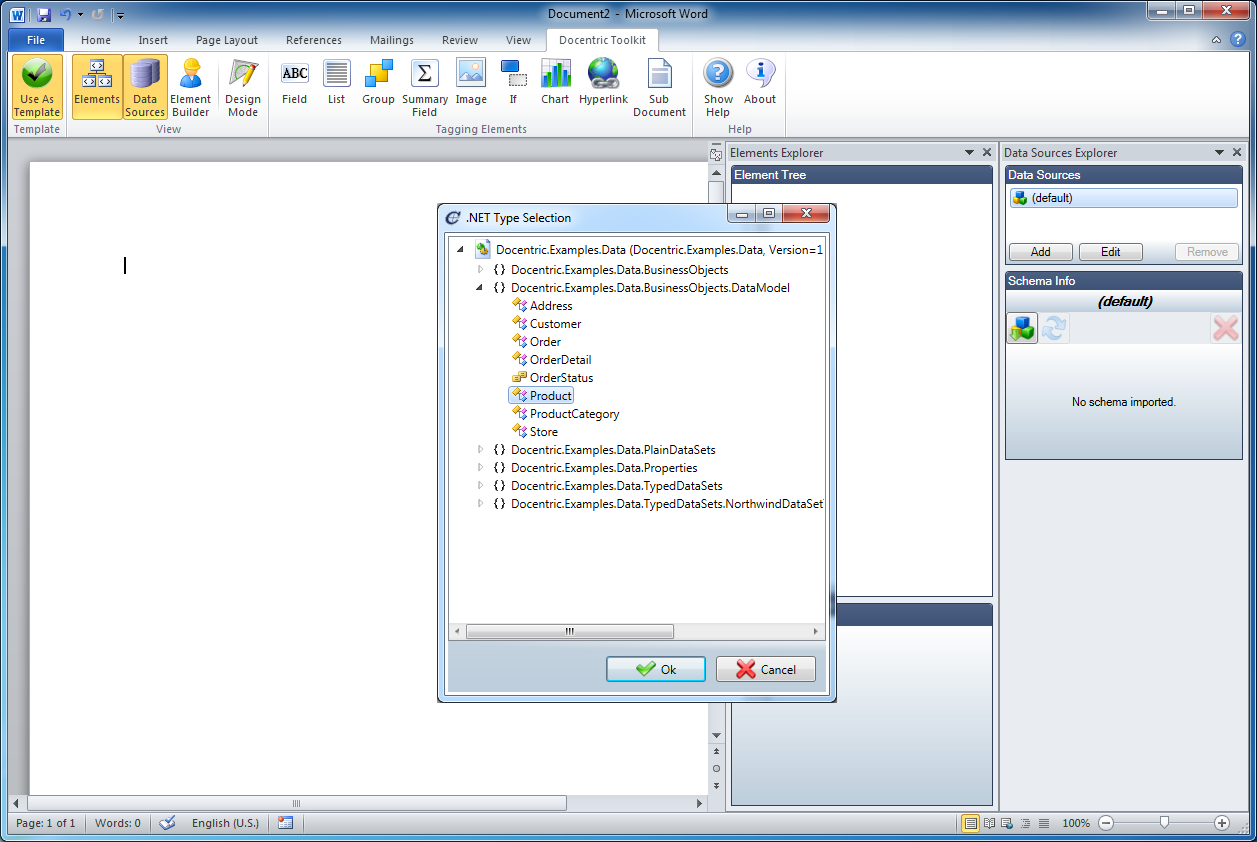This screenshot has height=842, width=1257.
Task: Insert an Image tagging element
Action: click(471, 82)
